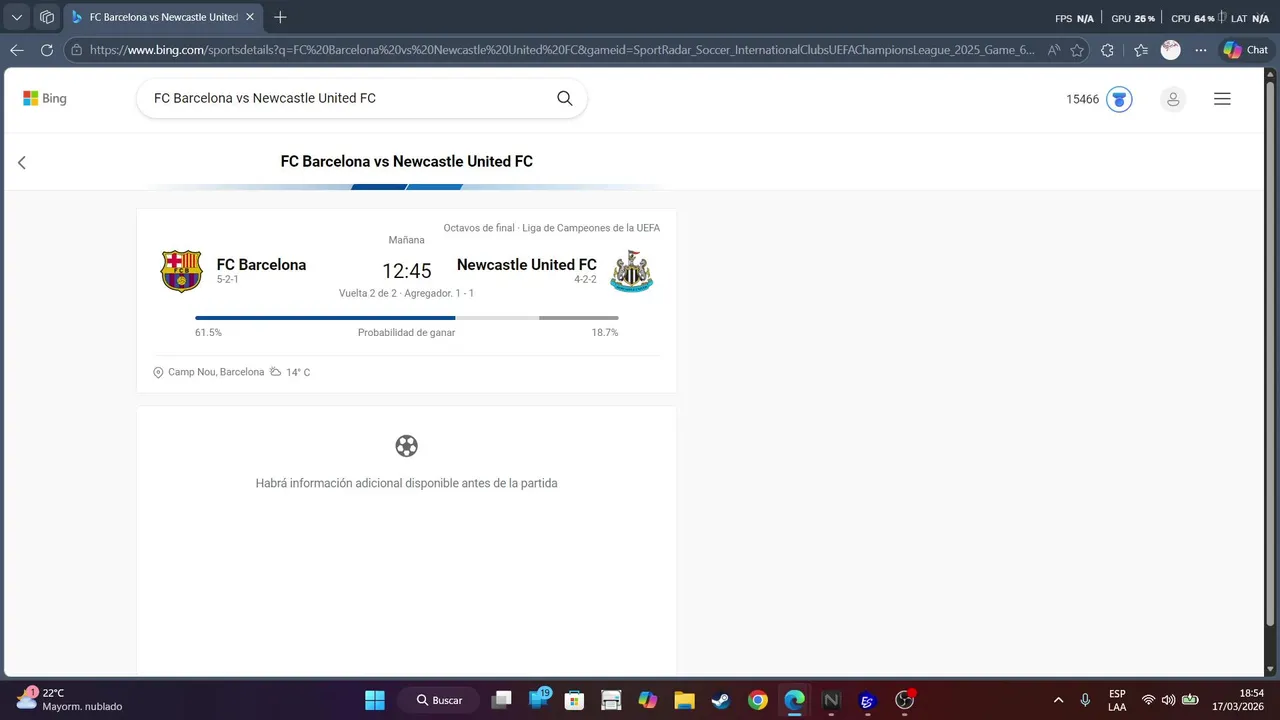
Task: Click the FC Barcelona team name
Action: [x=261, y=265]
